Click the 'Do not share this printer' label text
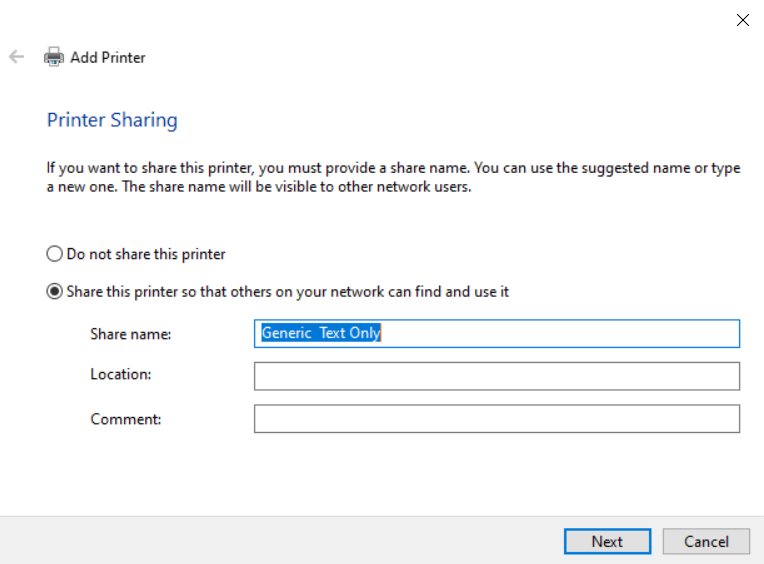The width and height of the screenshot is (764, 564). [x=146, y=254]
